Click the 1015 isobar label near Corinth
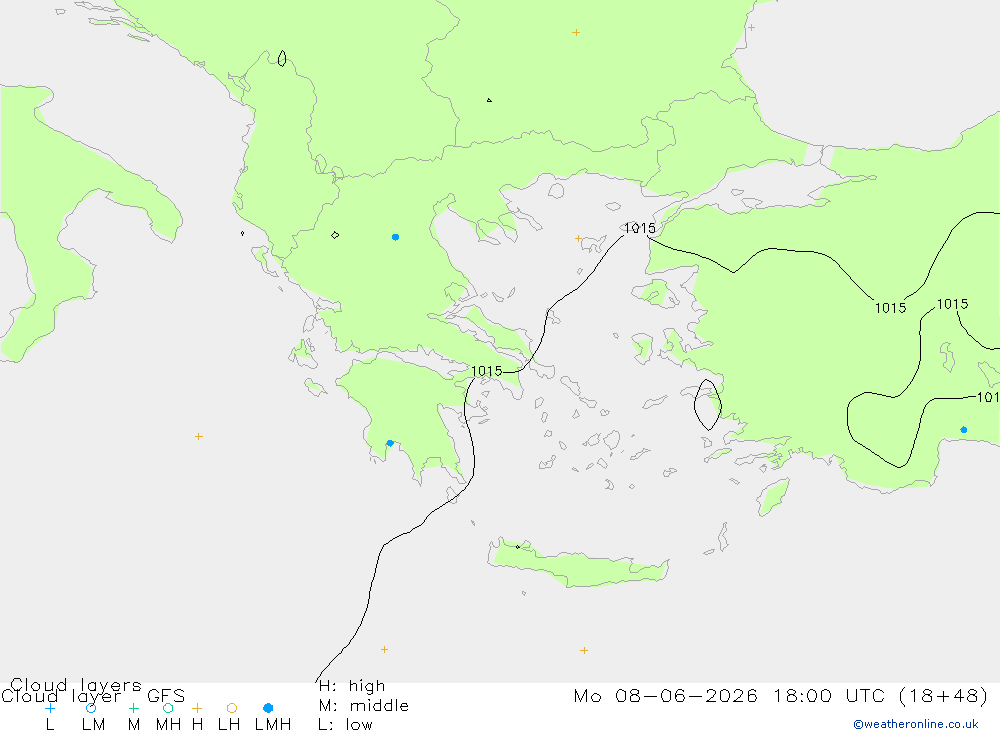 click(487, 371)
